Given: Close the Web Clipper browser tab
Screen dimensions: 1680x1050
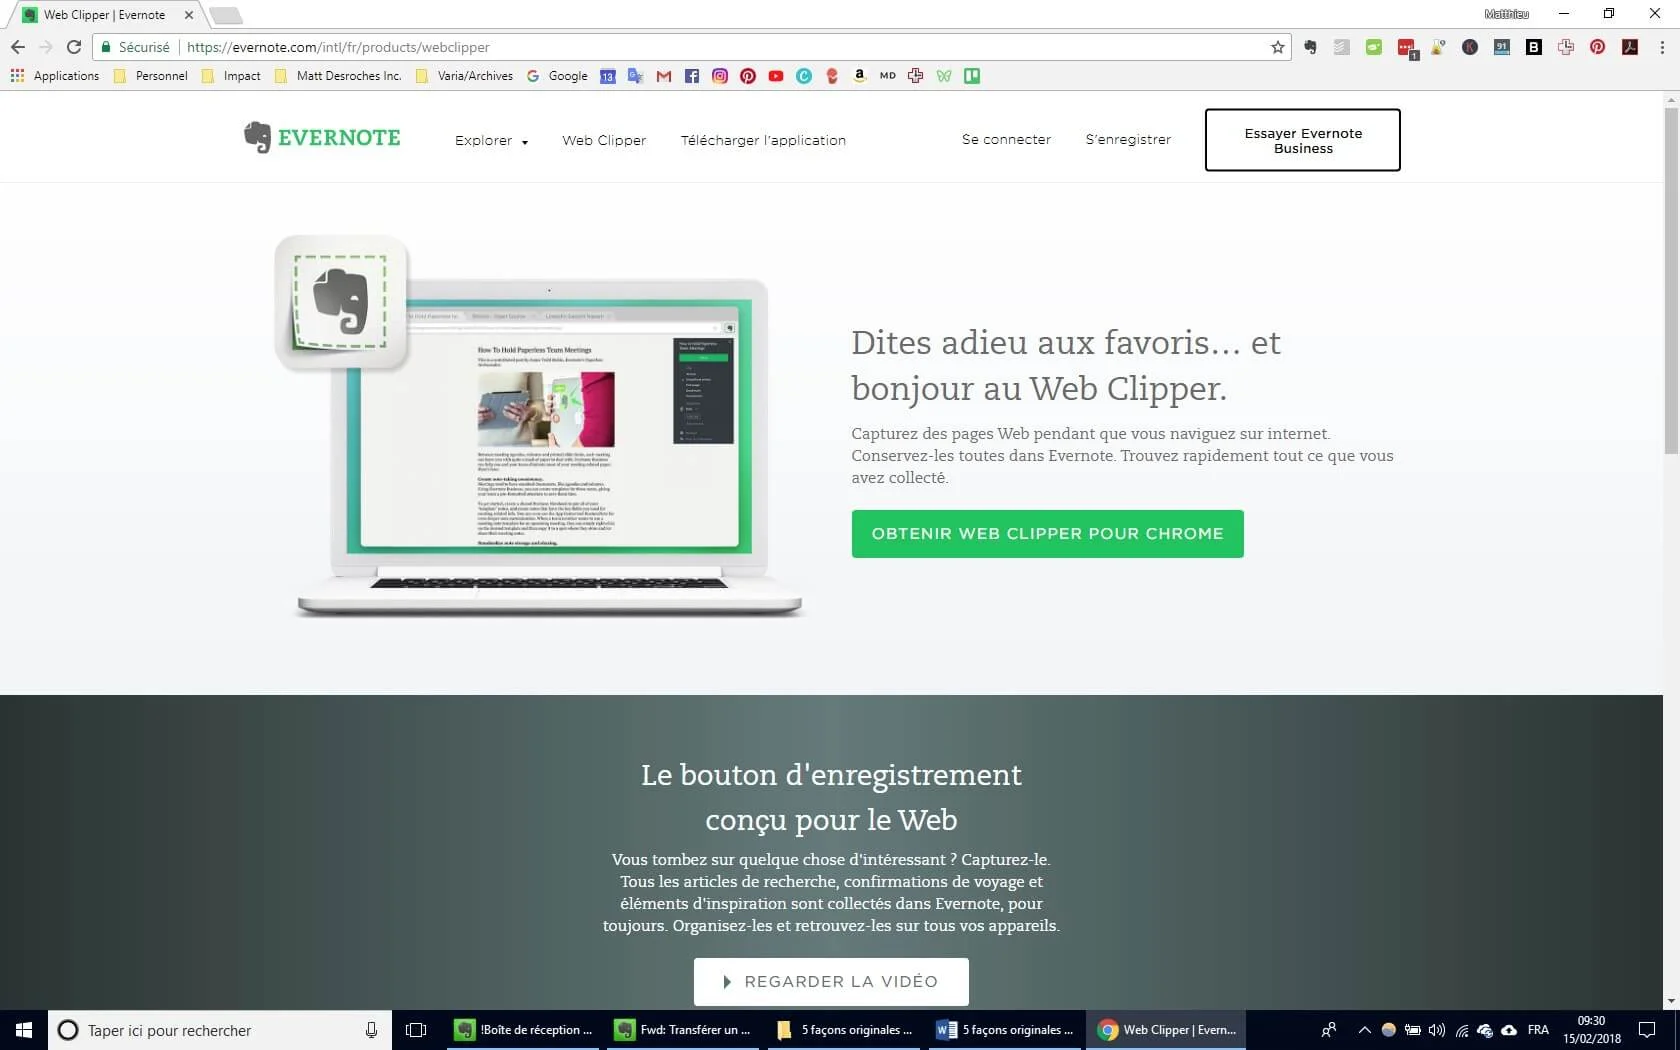Looking at the screenshot, I should point(188,15).
